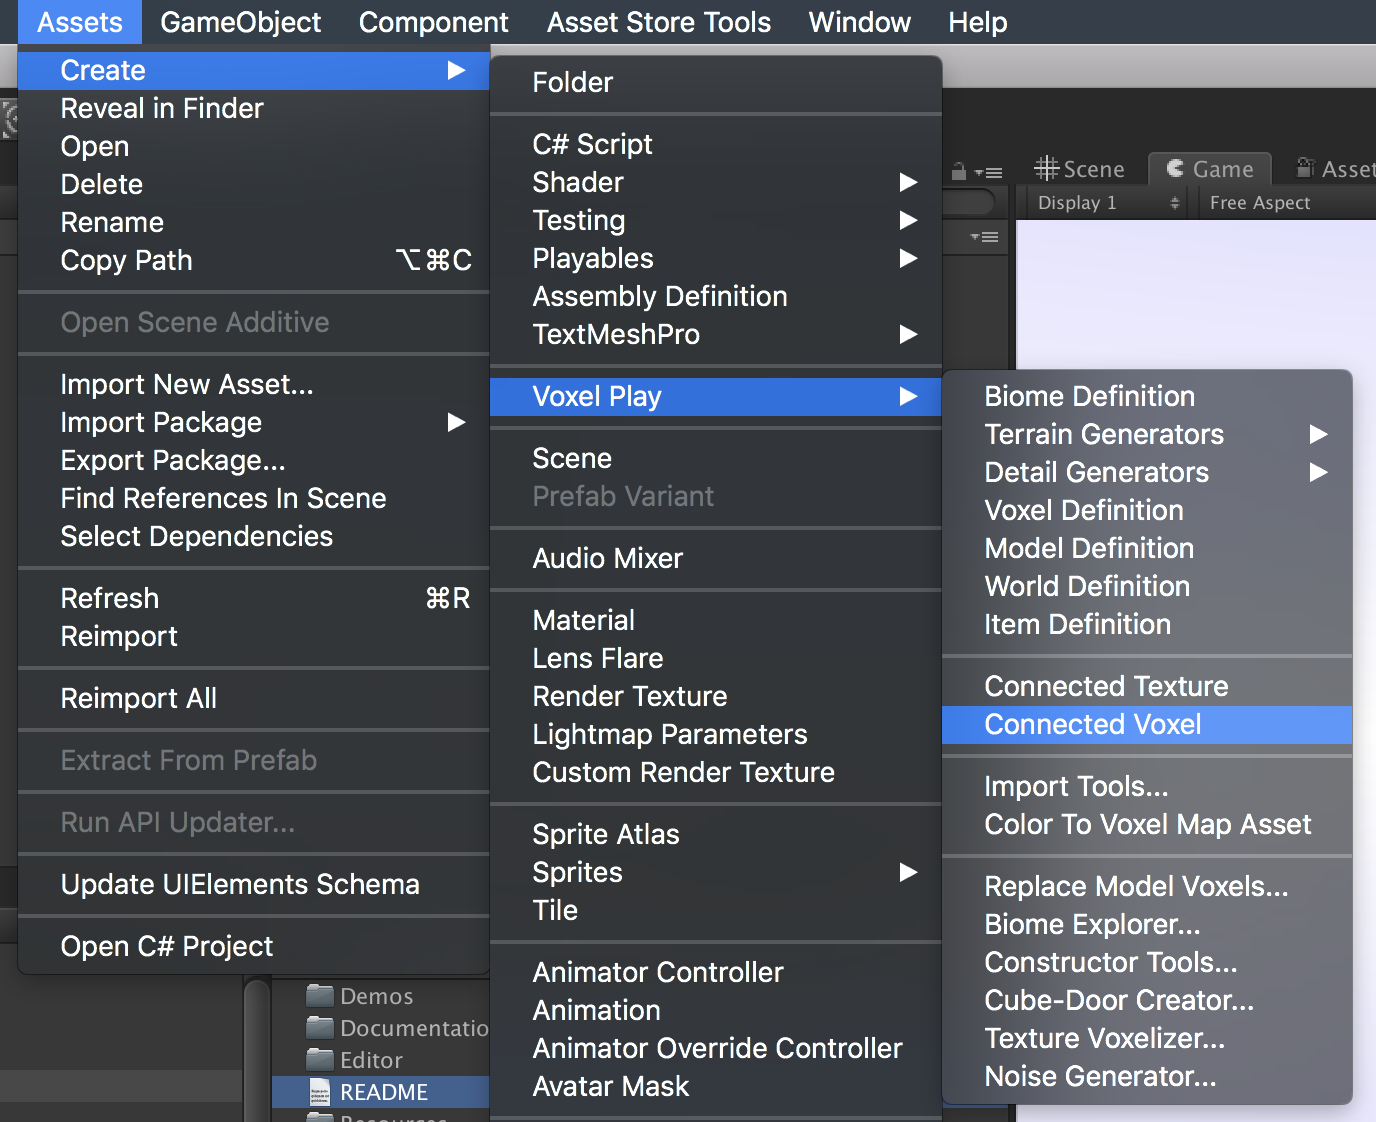Screen dimensions: 1376x1122
Task: Choose Animator Override Controller
Action: (x=716, y=1048)
